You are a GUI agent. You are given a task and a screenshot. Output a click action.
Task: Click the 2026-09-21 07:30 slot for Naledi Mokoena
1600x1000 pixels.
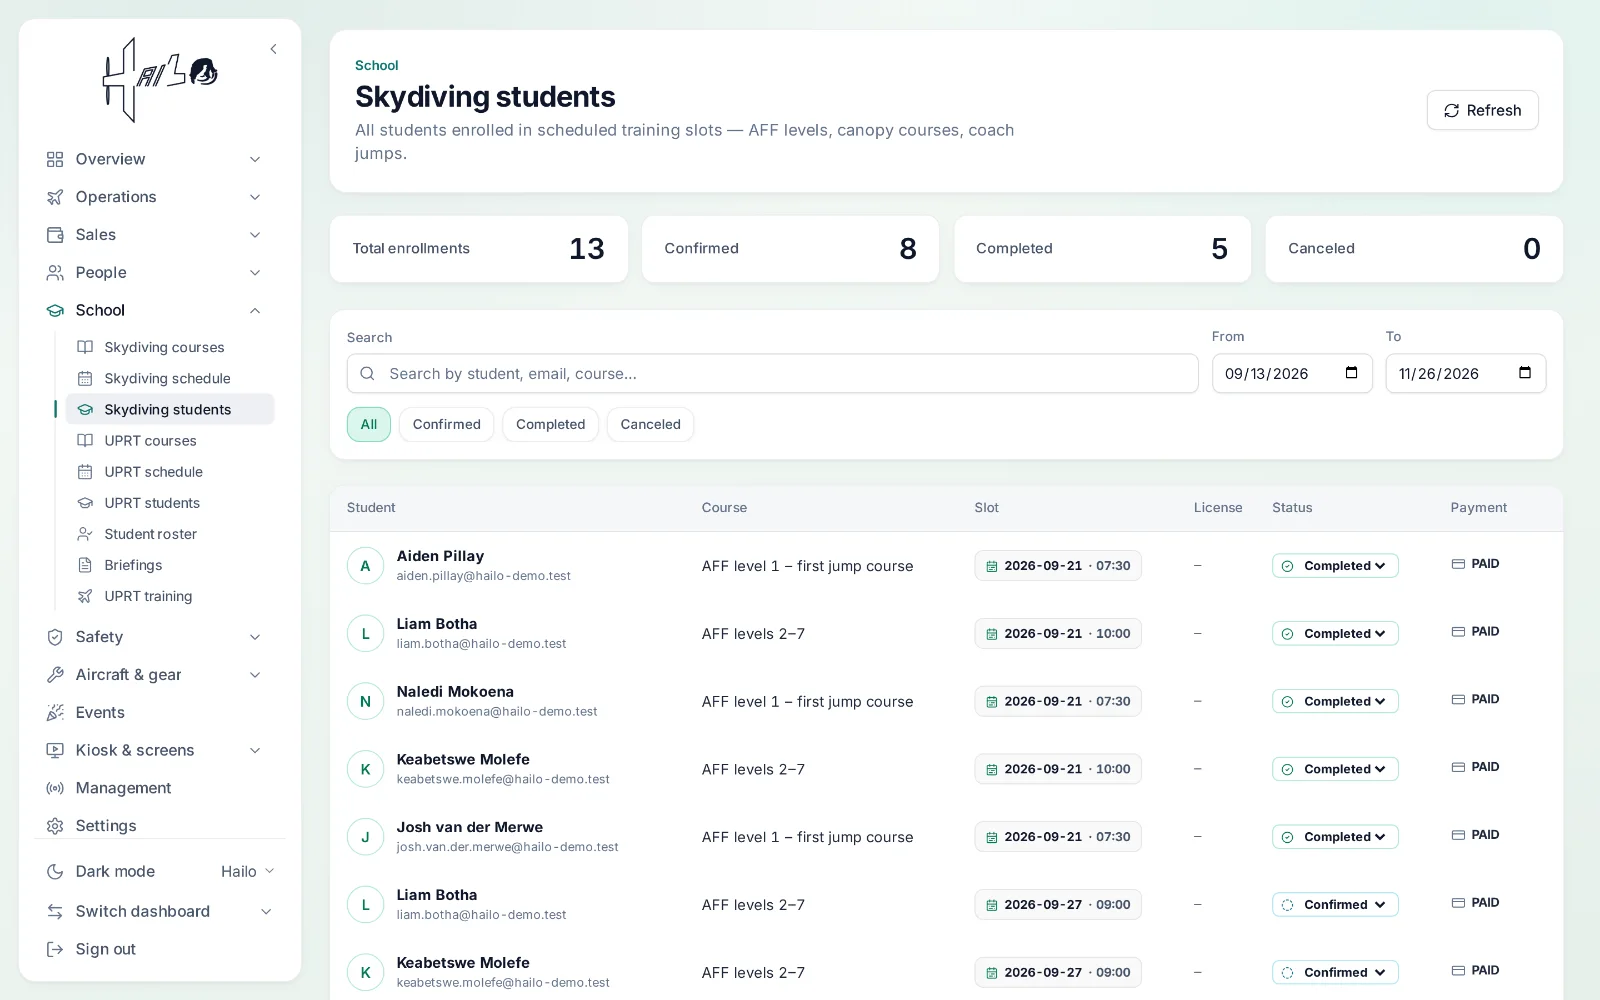pyautogui.click(x=1058, y=702)
